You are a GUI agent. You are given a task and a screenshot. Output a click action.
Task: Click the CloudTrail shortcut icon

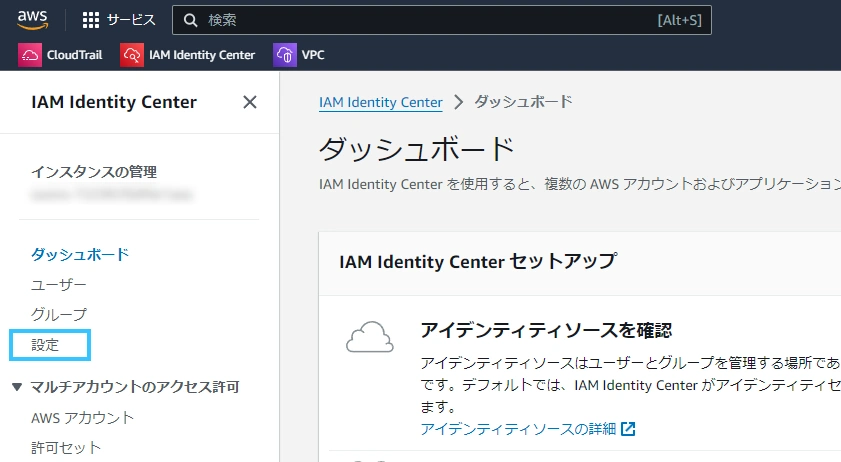(x=29, y=55)
